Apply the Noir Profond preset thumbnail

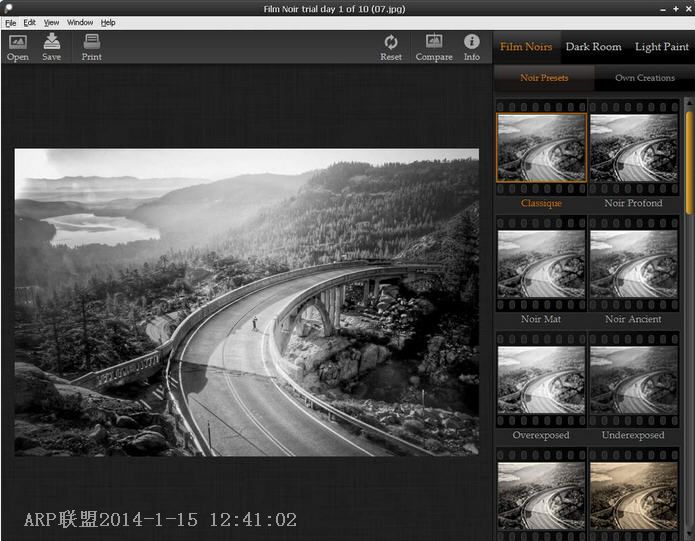tap(633, 148)
